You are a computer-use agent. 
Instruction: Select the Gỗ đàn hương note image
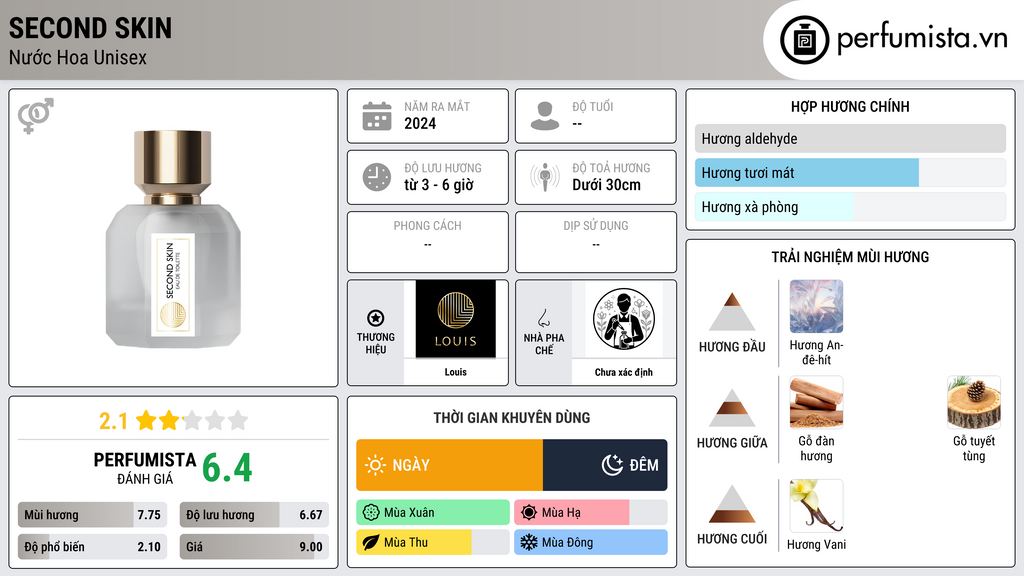tap(816, 402)
